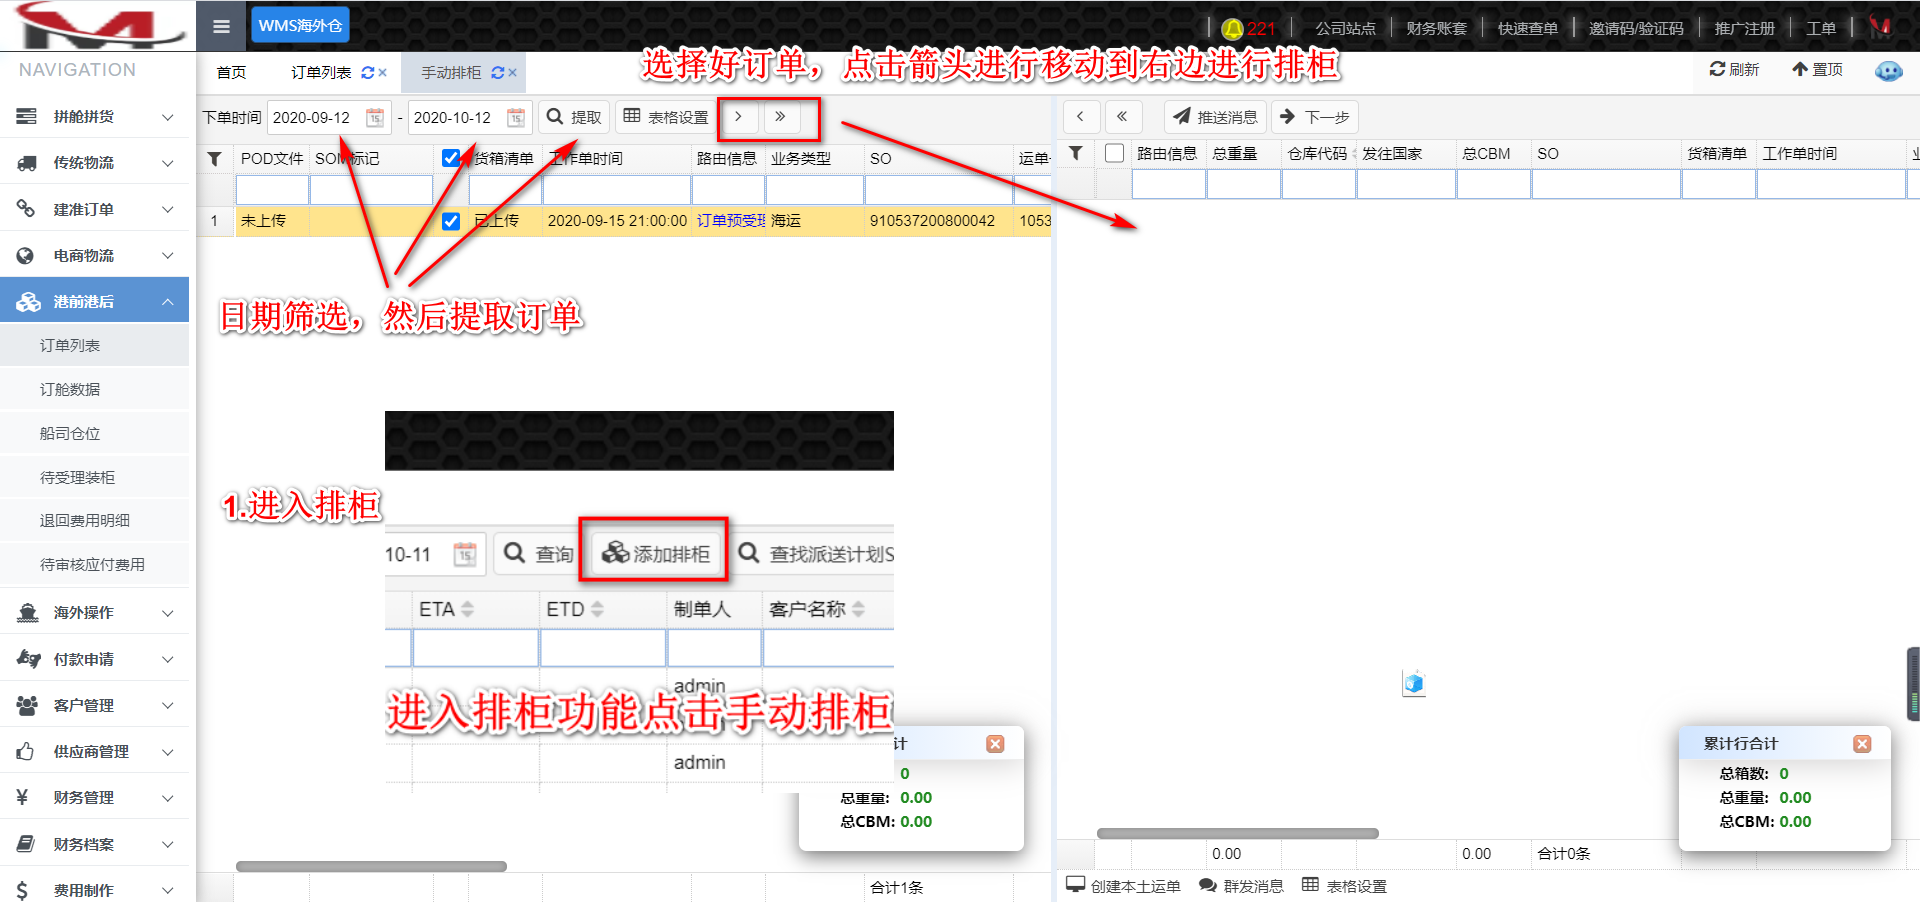This screenshot has width=1920, height=902.
Task: Open the 公司站点 link
Action: click(1345, 29)
